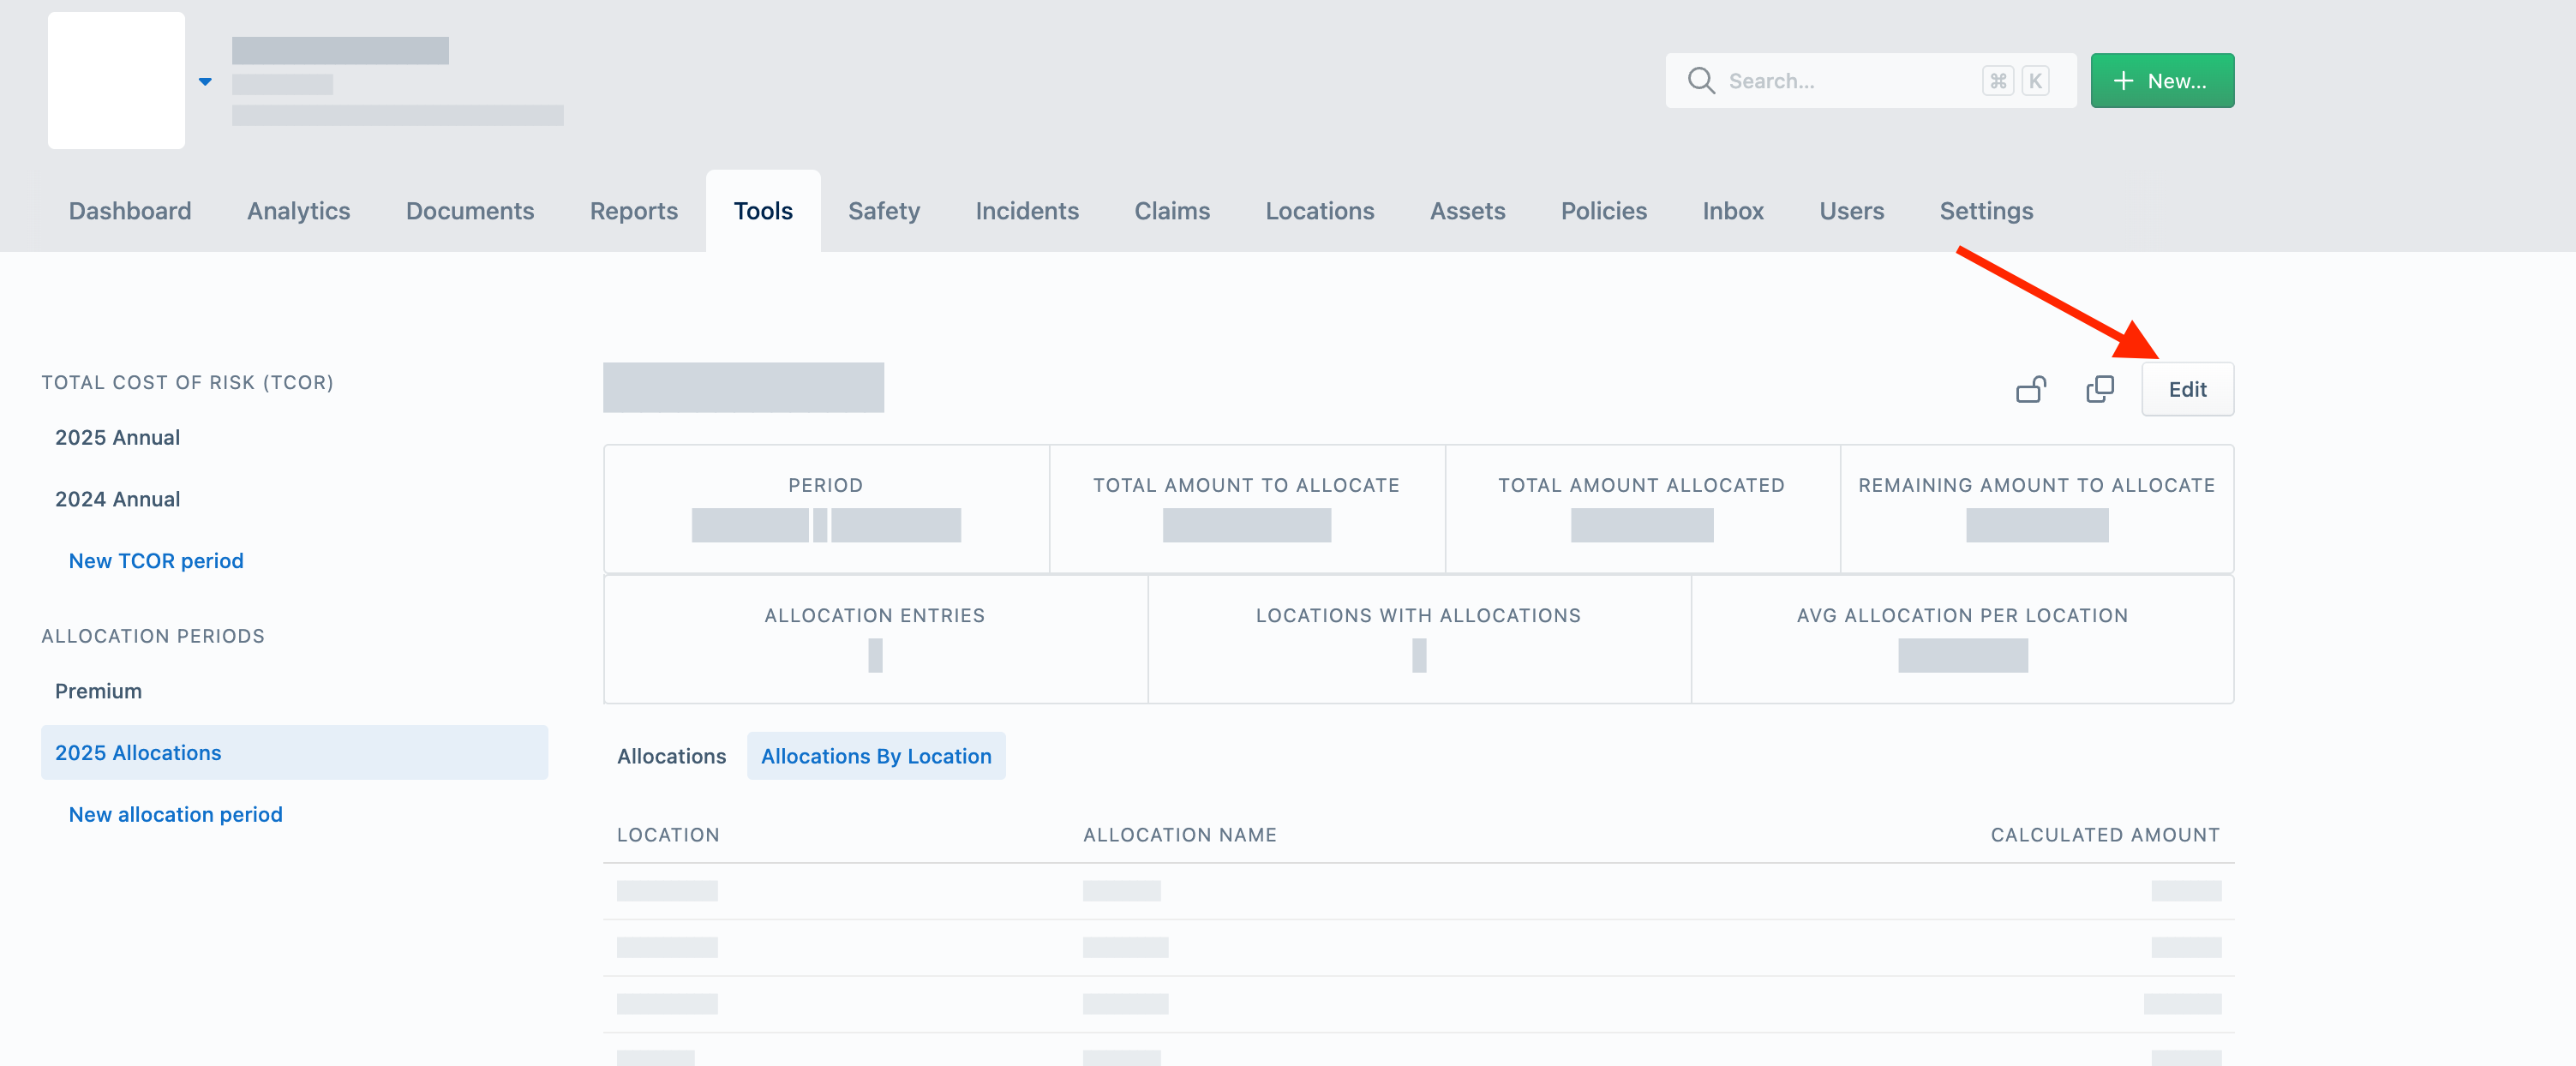Image resolution: width=2576 pixels, height=1066 pixels.
Task: Switch to Allocations By Location sub-tab
Action: (876, 756)
